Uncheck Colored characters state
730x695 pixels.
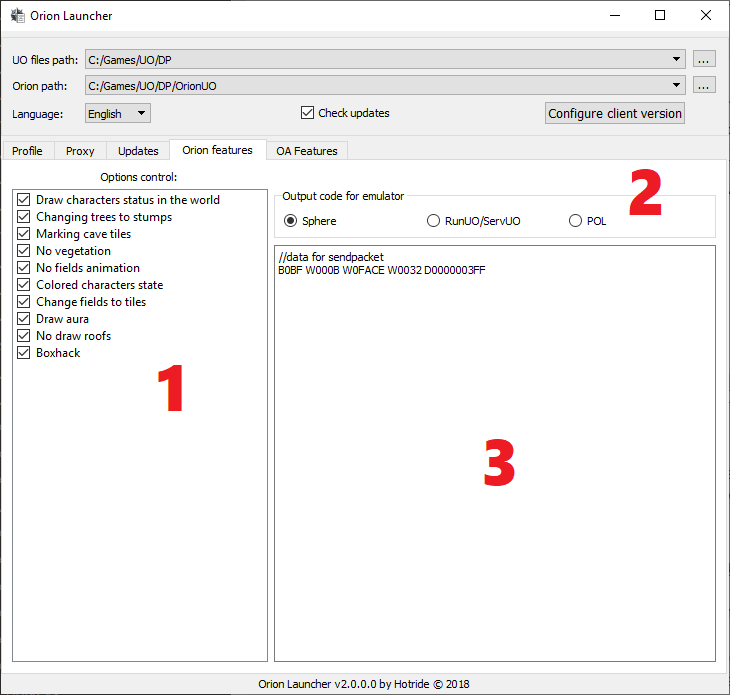[x=24, y=285]
